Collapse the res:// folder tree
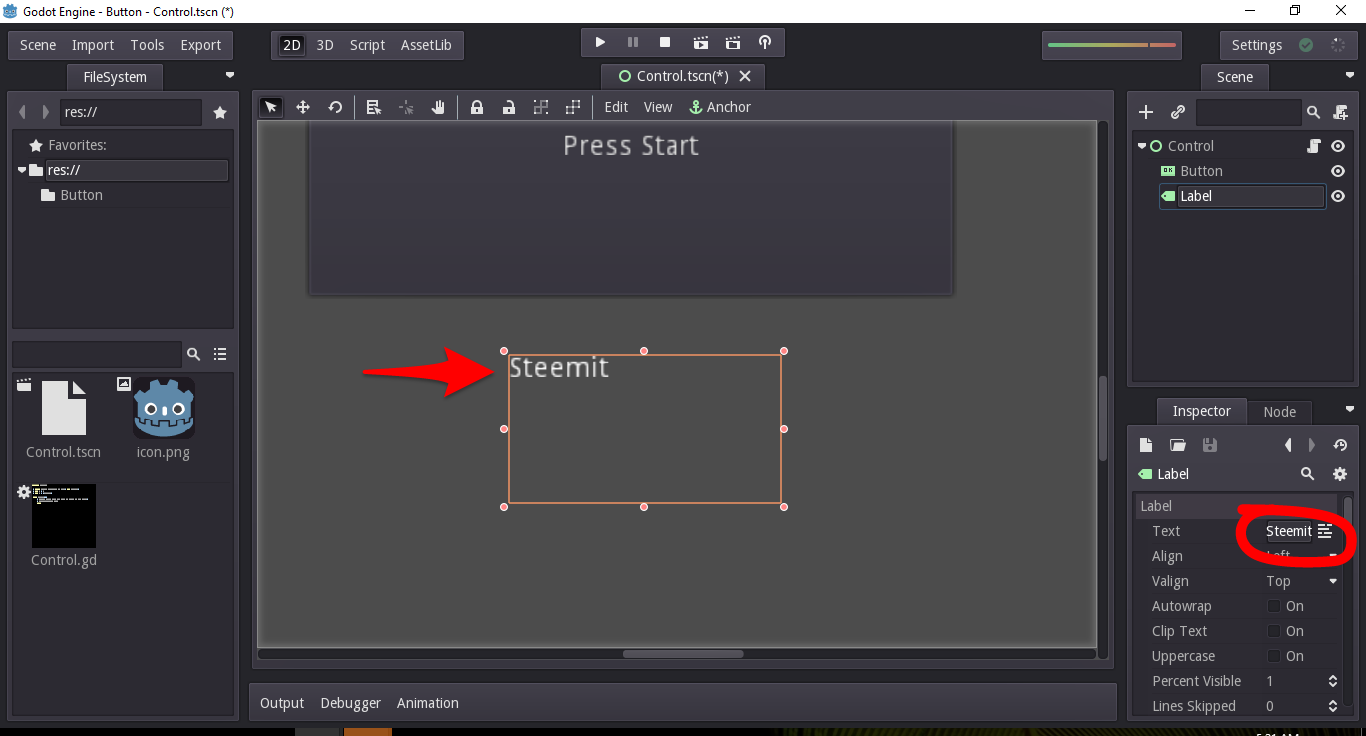Image resolution: width=1366 pixels, height=736 pixels. pos(22,170)
